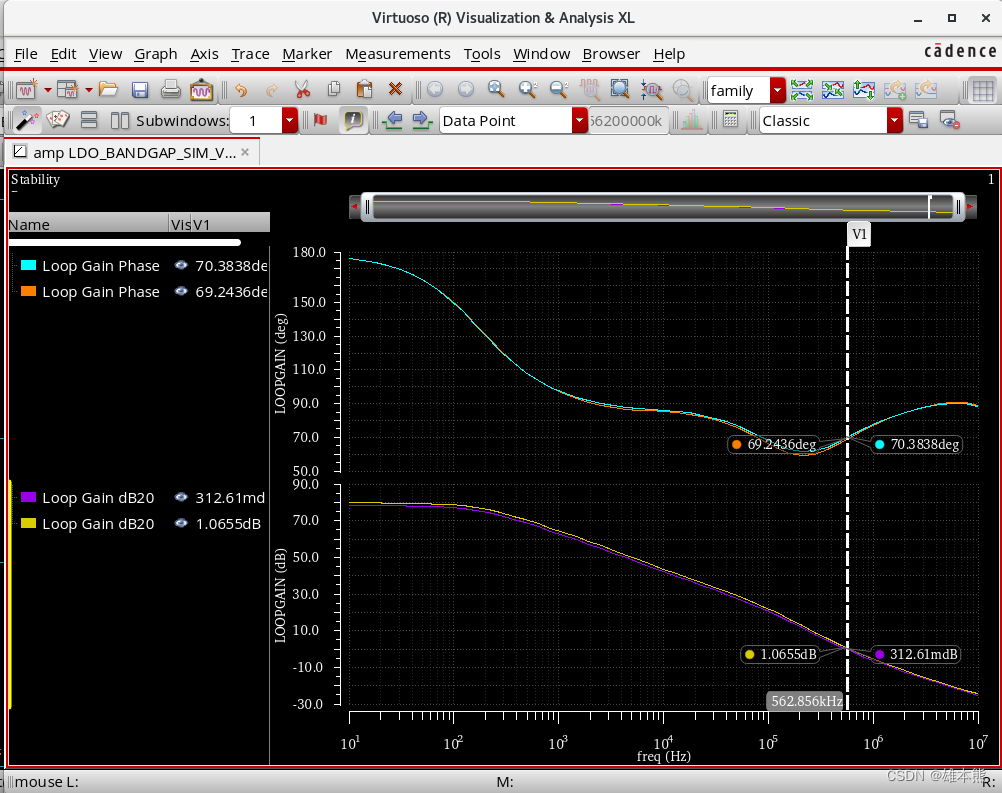Open the Data Point dropdown
Screen dimensions: 1002x793
tap(580, 120)
